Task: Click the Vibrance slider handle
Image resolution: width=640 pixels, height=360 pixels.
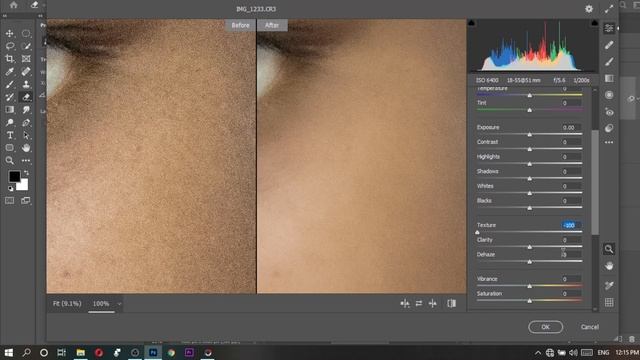Action: coord(529,286)
